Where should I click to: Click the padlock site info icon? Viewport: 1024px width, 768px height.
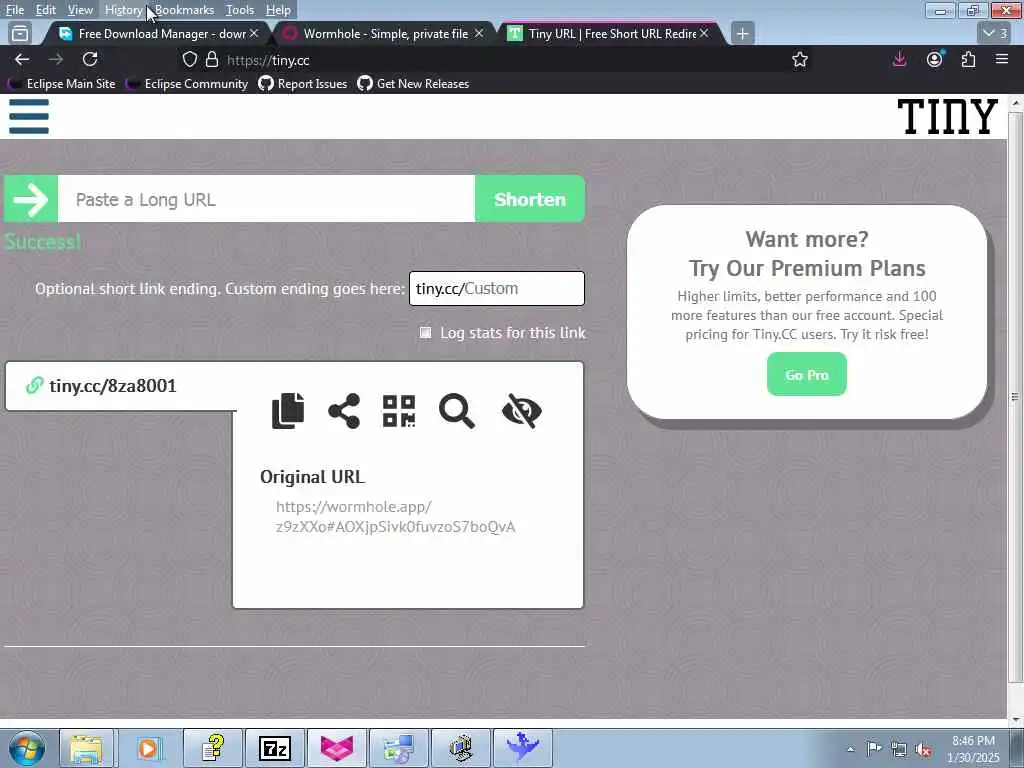point(212,59)
